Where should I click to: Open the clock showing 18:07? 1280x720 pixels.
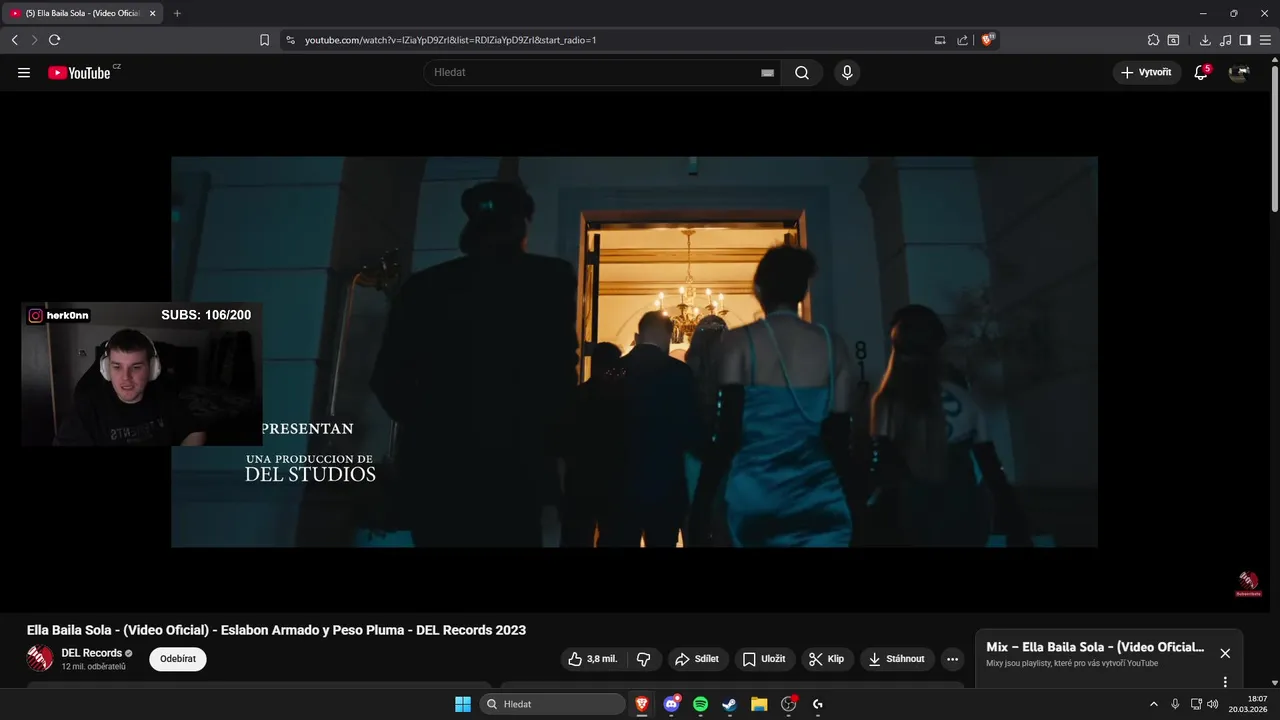coord(1247,704)
